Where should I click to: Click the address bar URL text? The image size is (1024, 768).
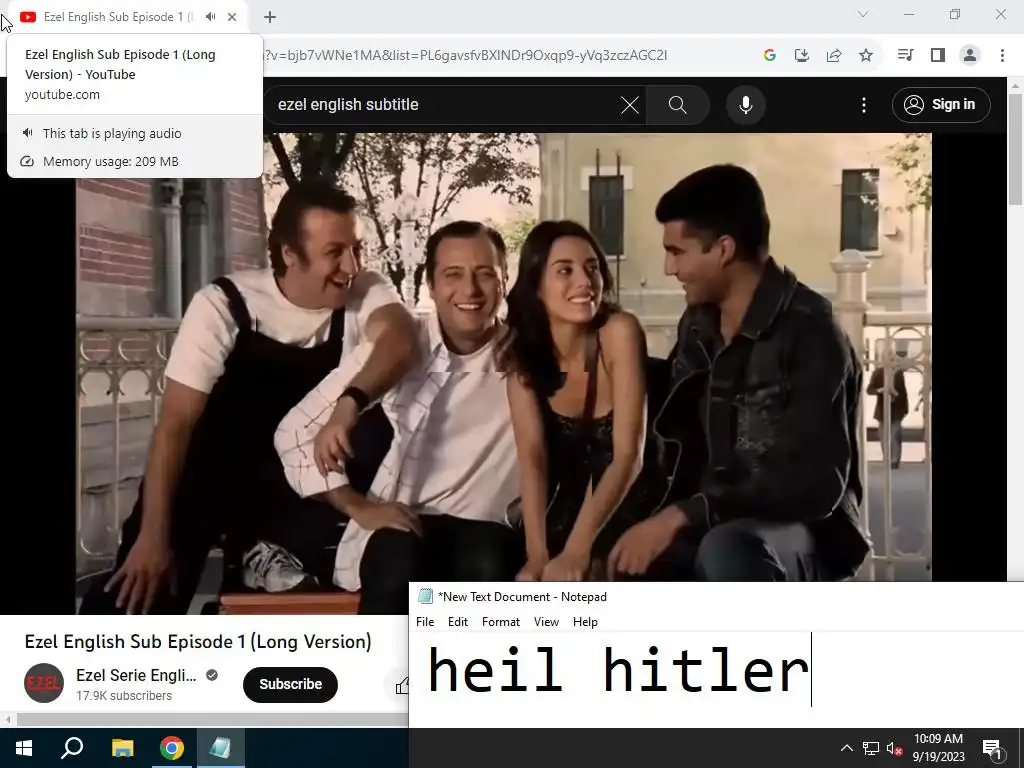(x=466, y=56)
